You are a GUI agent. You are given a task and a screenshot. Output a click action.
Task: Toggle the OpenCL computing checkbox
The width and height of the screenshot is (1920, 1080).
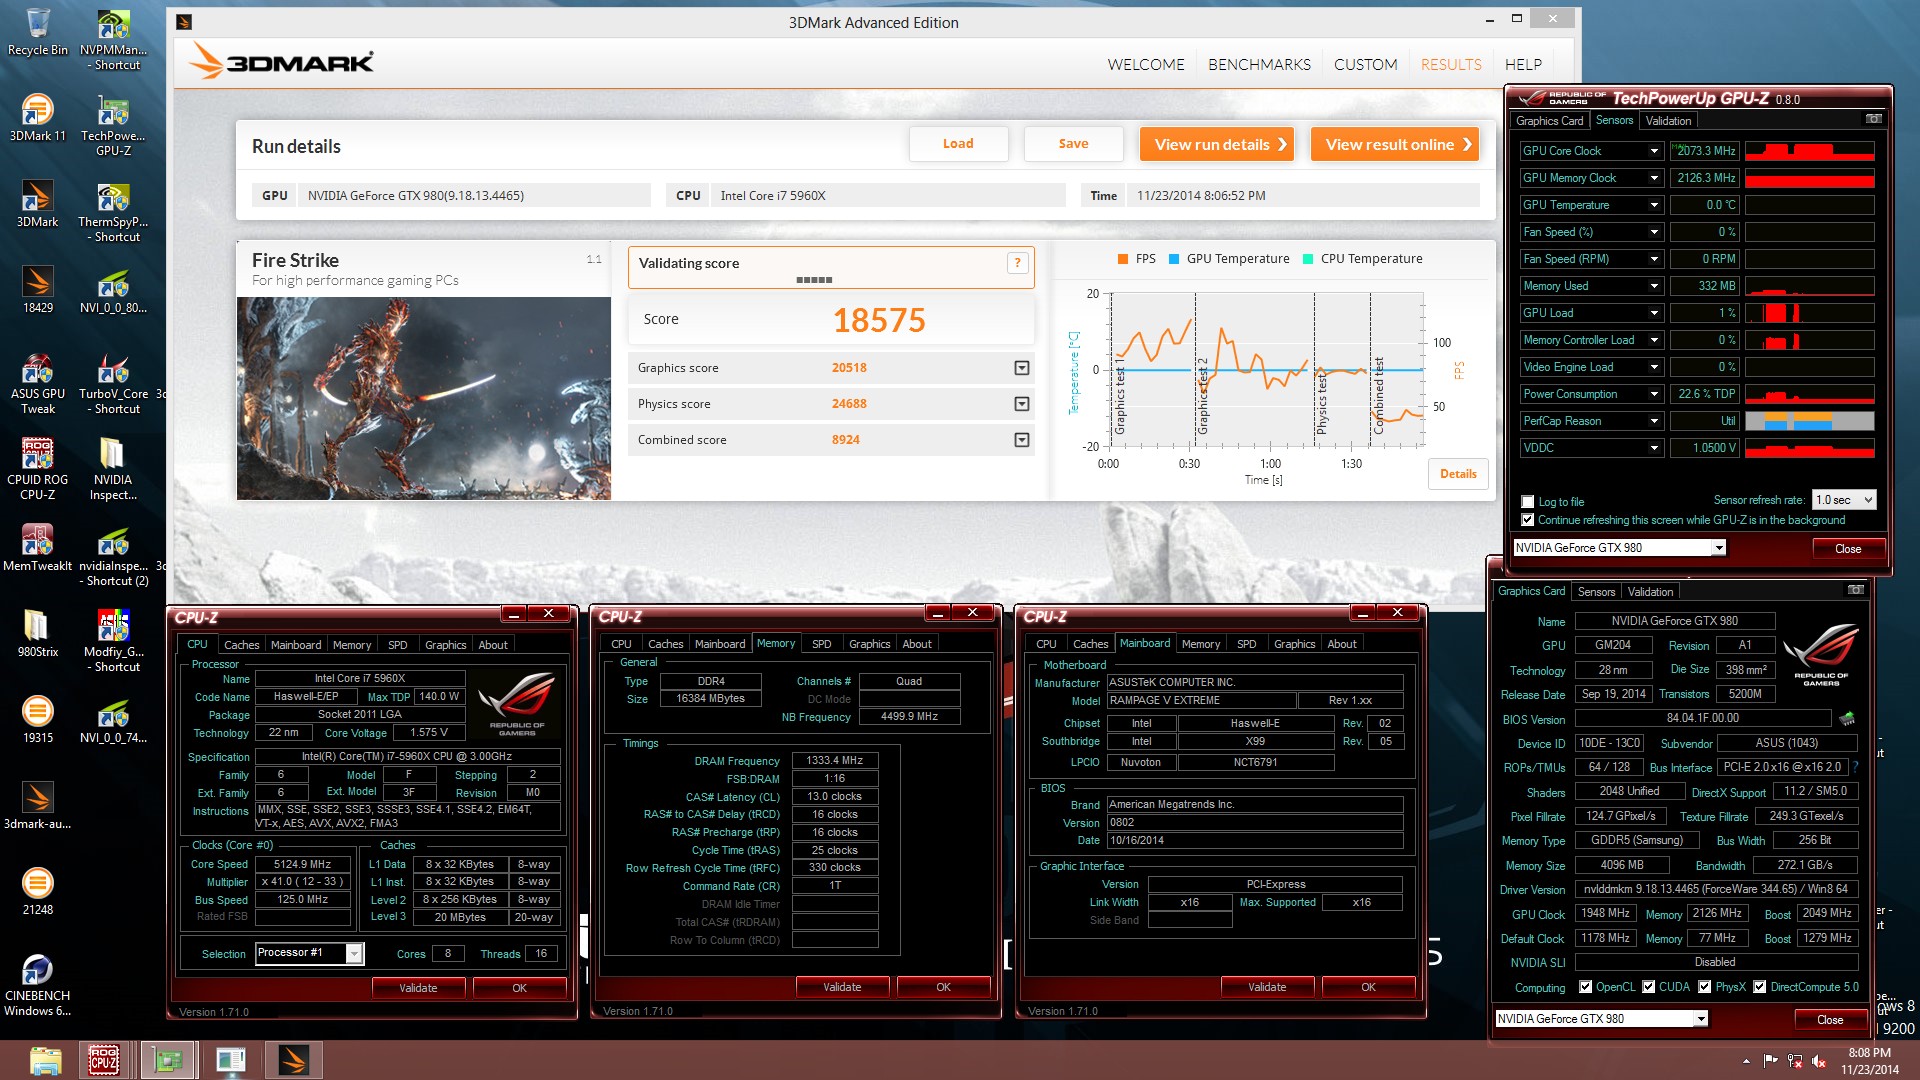pos(1585,987)
